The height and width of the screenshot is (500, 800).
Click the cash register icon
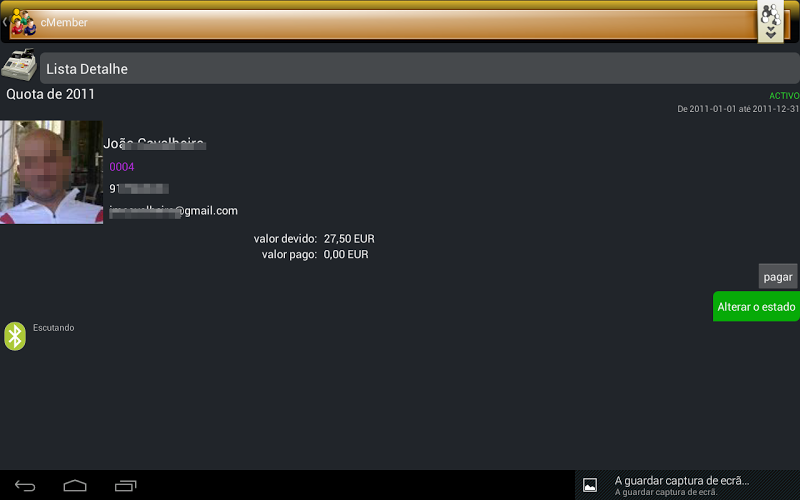tap(19, 65)
